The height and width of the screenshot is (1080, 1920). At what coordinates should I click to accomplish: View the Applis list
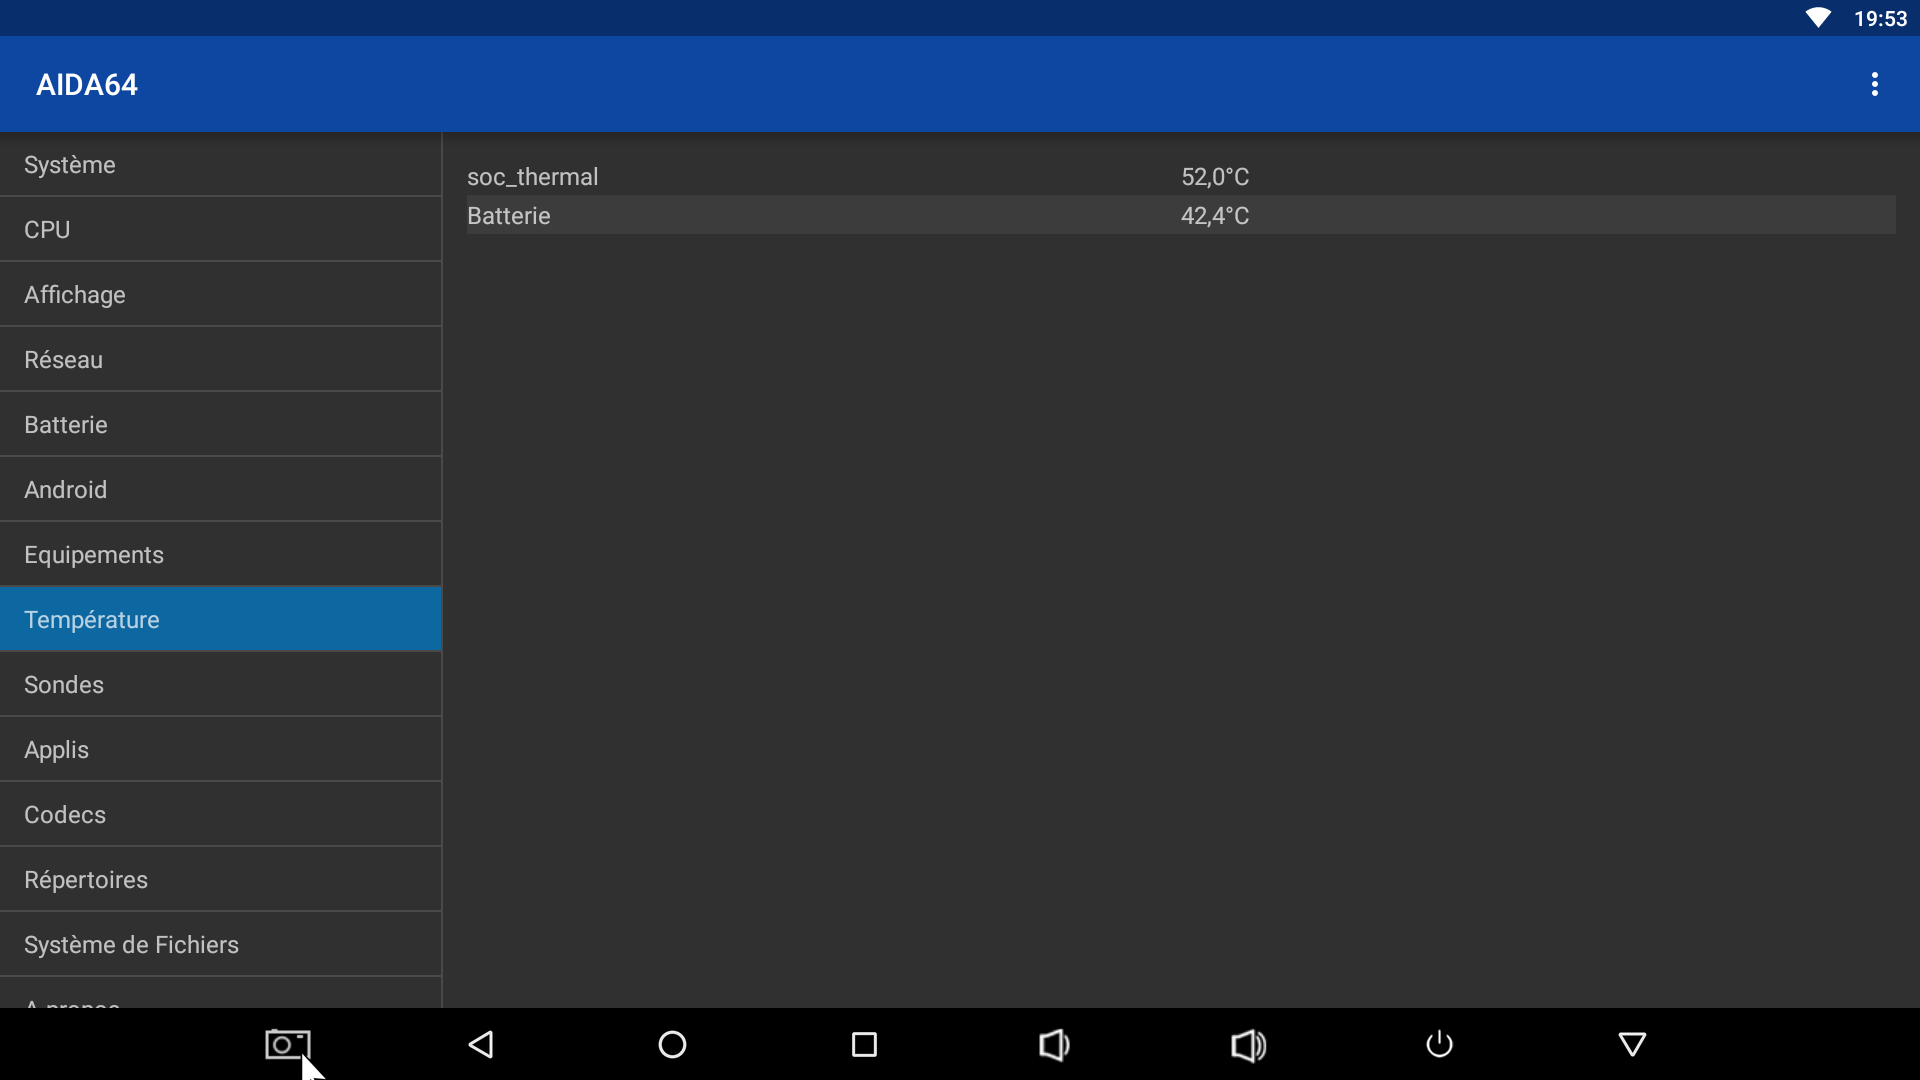pos(220,749)
